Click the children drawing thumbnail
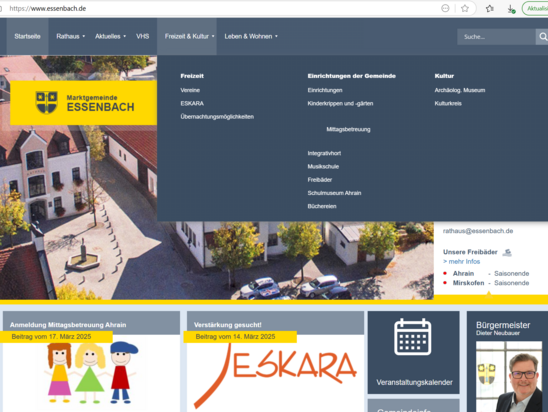This screenshot has height=412, width=548. click(91, 373)
